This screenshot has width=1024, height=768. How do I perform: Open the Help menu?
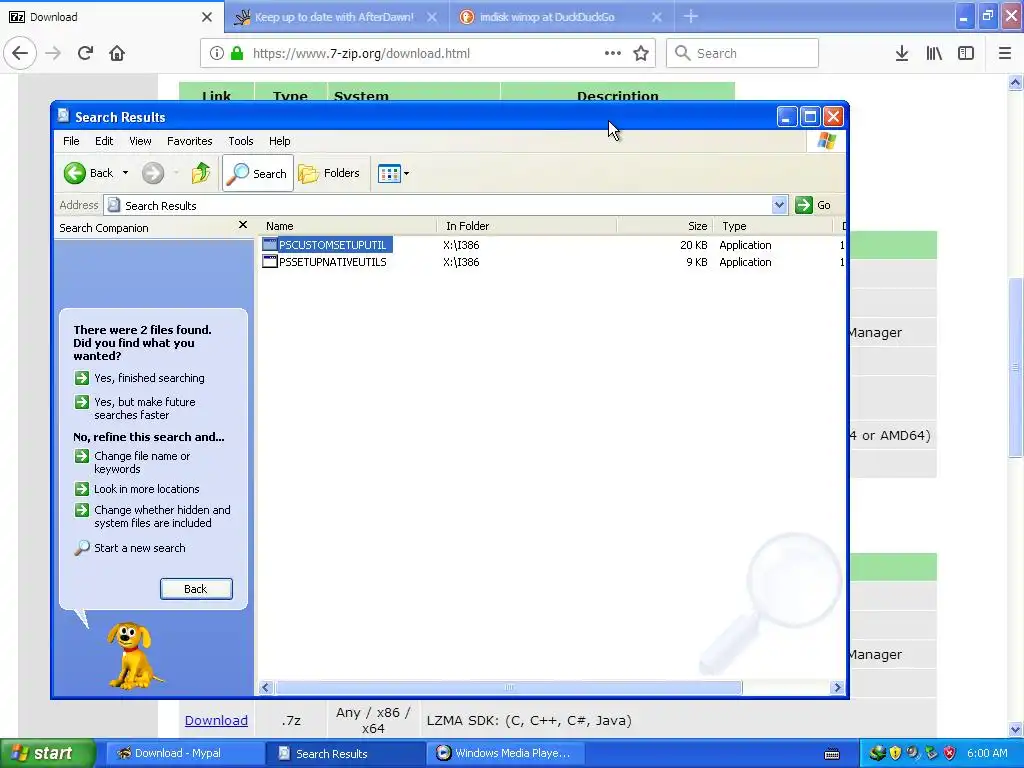coord(280,141)
